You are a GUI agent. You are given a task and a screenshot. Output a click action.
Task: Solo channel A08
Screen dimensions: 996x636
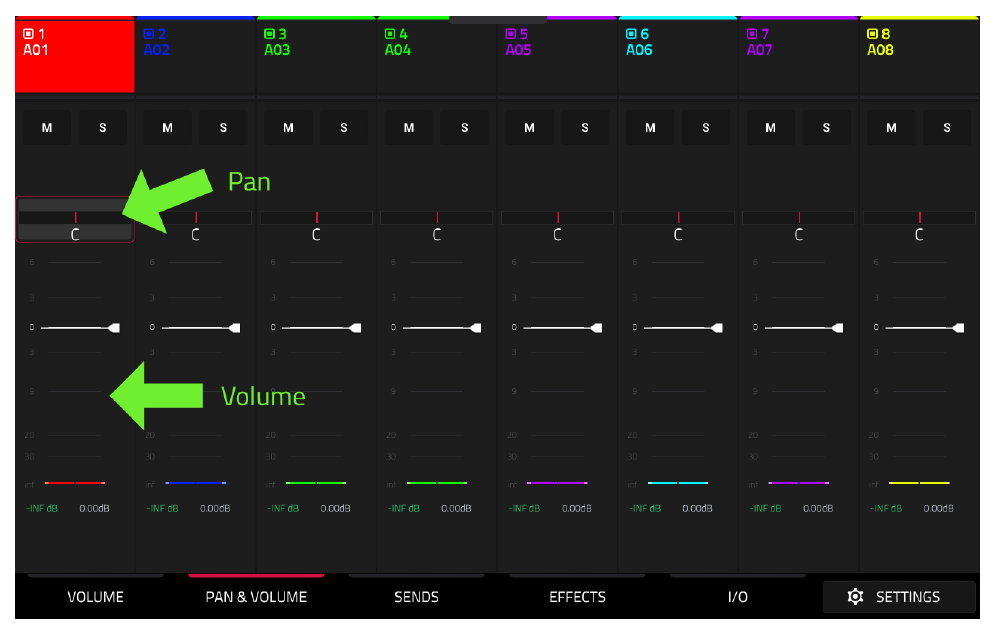click(x=947, y=128)
